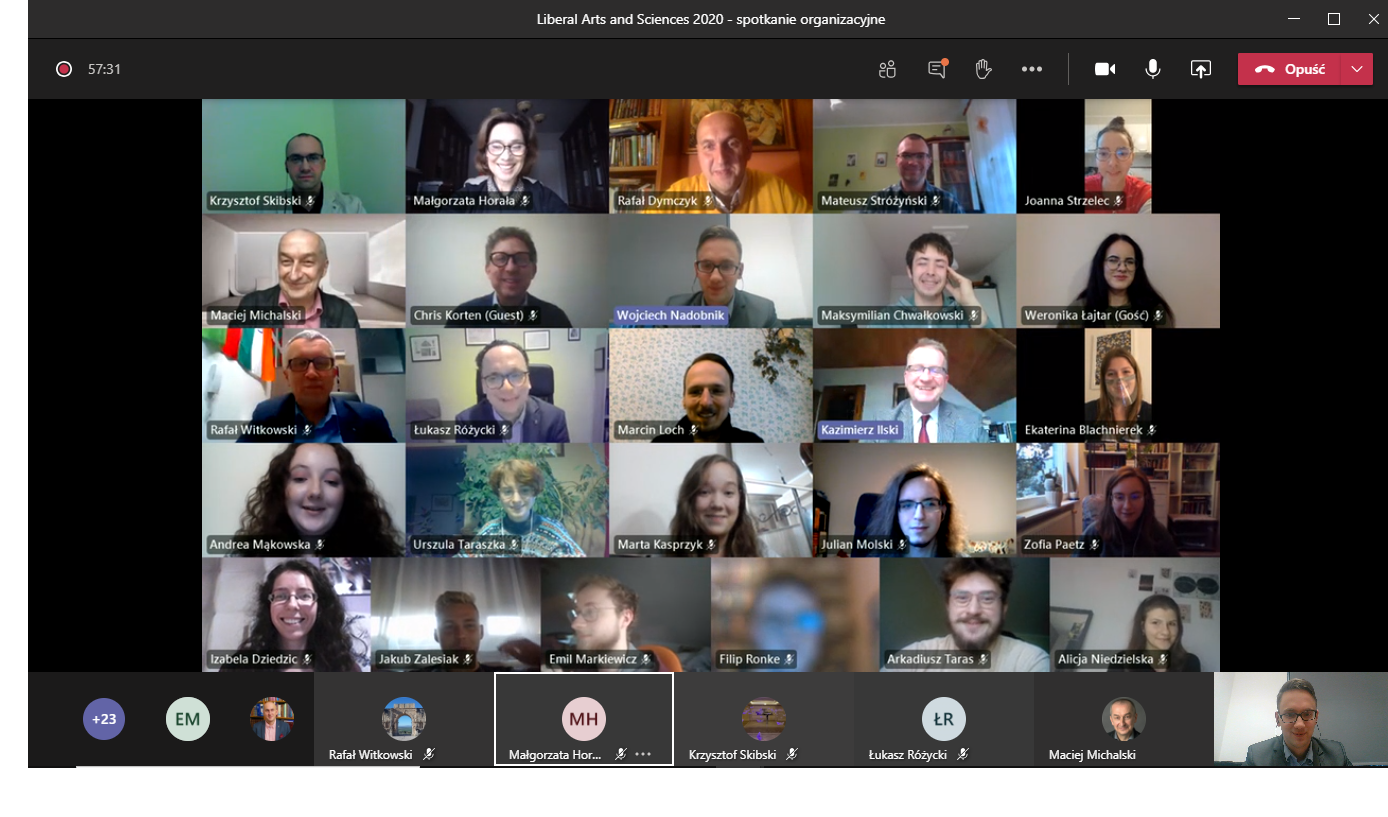Open more options on Małgorzata Hor... tile
1388x817 pixels.
[643, 755]
